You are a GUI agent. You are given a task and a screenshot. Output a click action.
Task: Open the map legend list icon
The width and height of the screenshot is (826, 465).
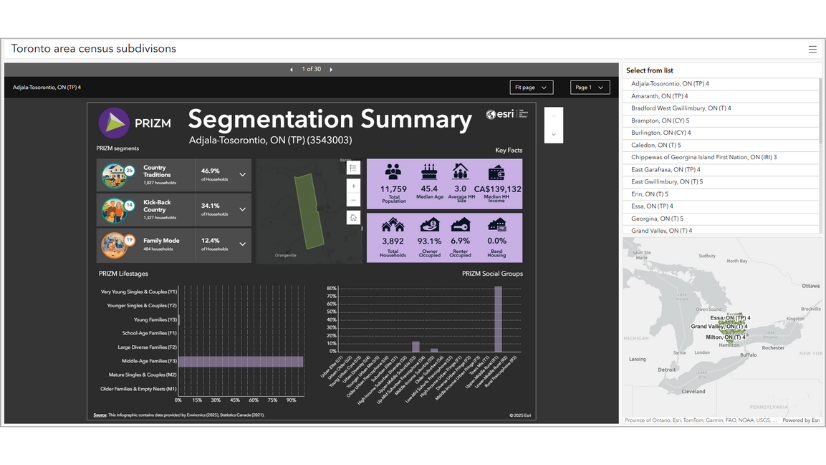[x=353, y=168]
